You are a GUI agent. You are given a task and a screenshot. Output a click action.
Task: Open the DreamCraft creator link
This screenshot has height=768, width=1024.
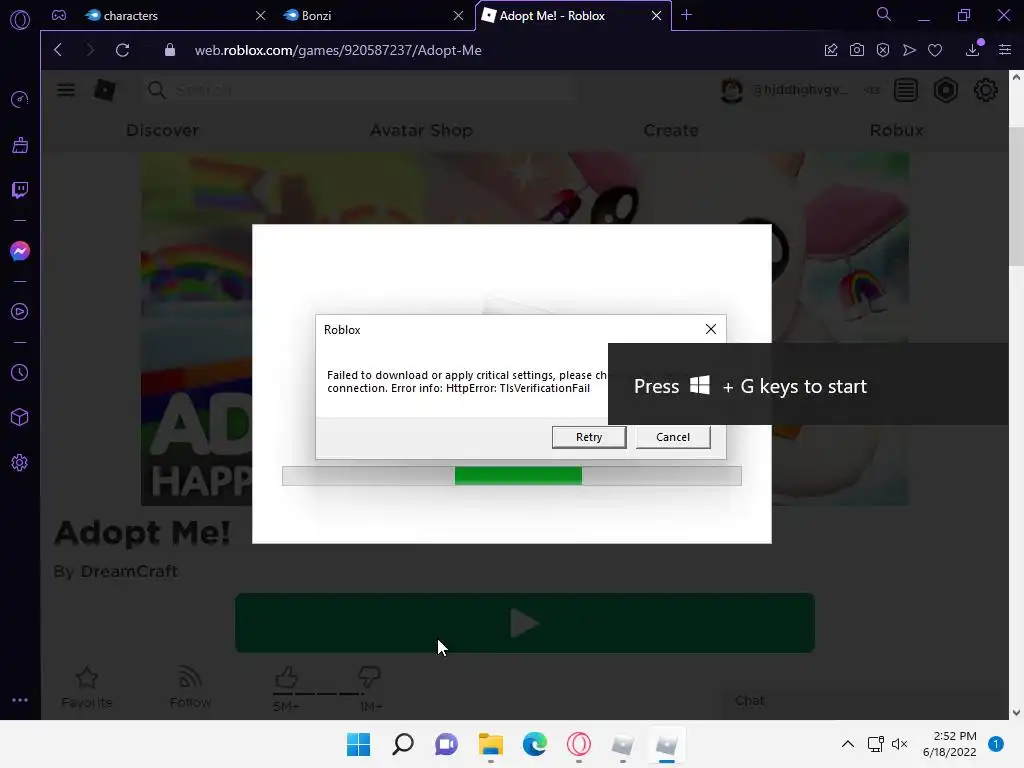pos(129,571)
